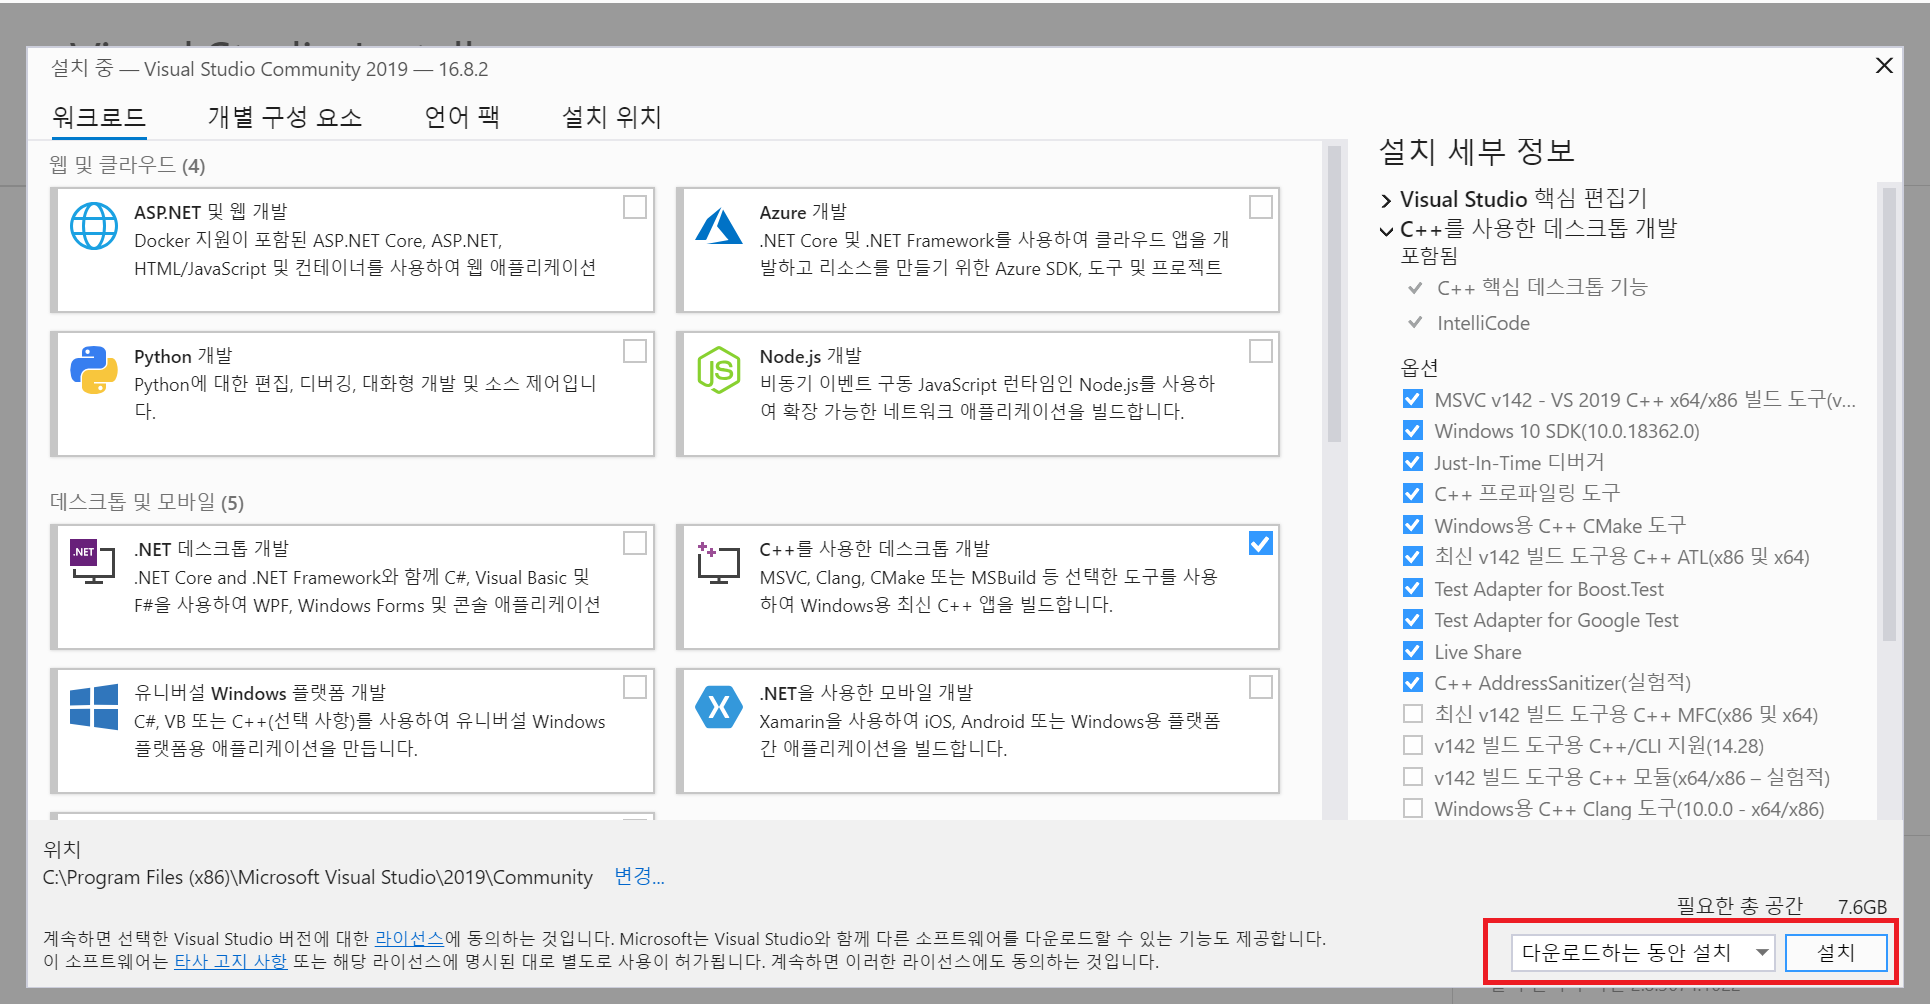Screen dimensions: 1930x1004
Task: Click the workloads list vertical scrollbar
Action: (1333, 295)
